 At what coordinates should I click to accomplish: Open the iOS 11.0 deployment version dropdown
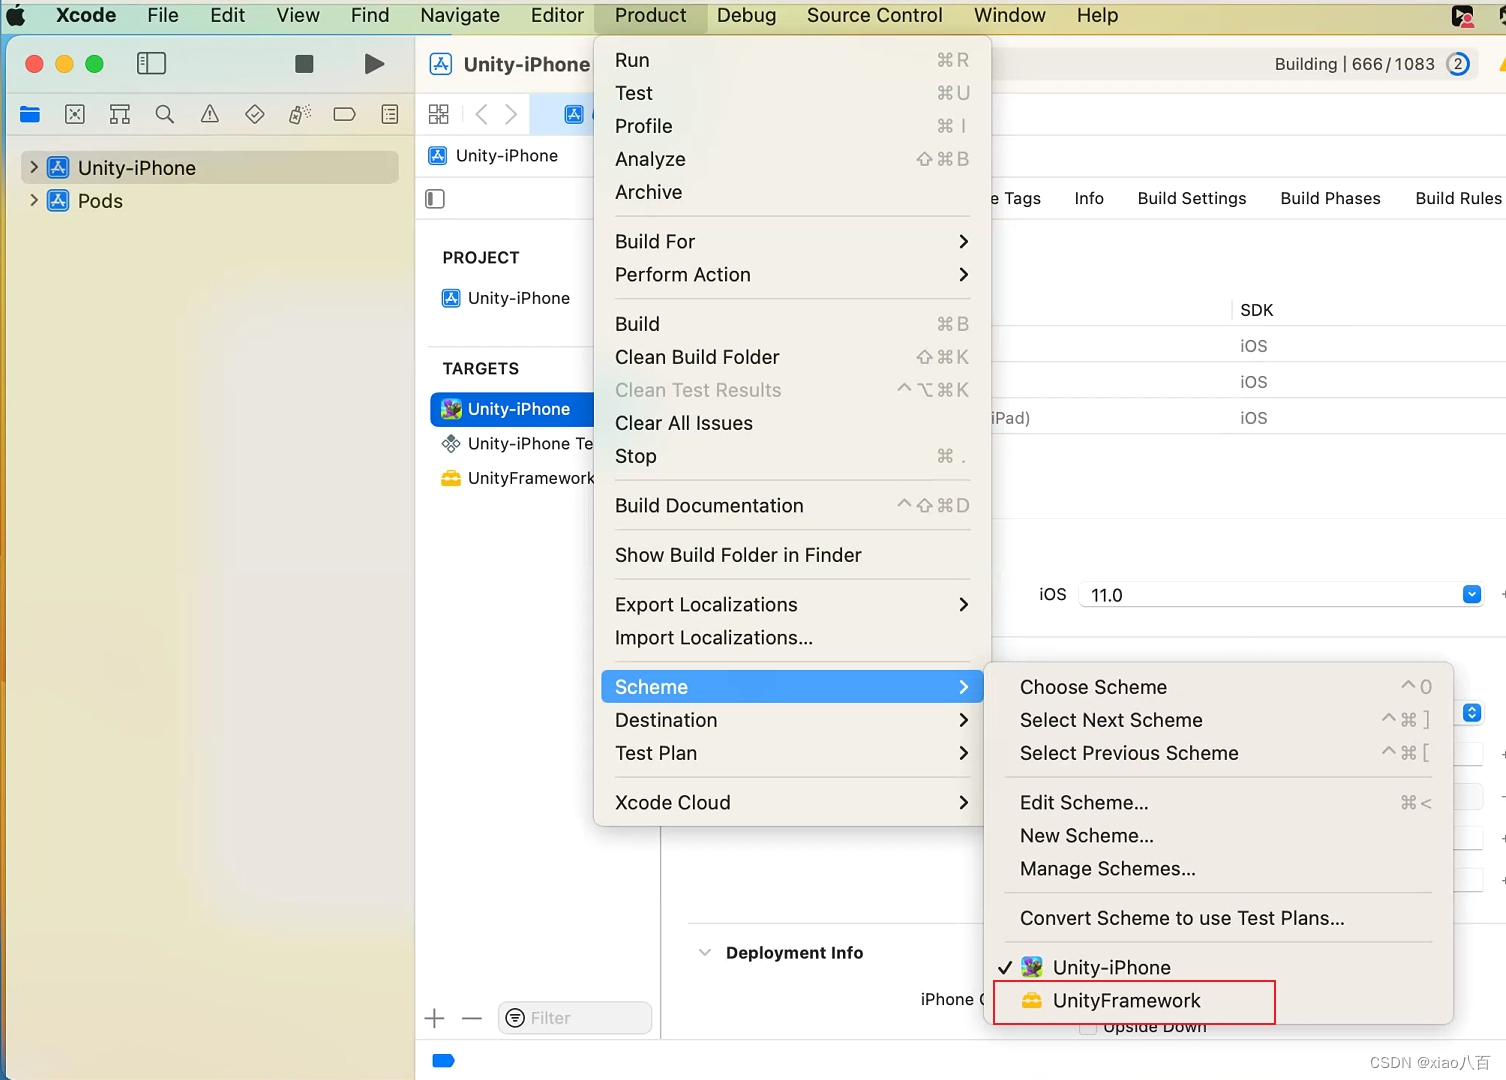tap(1472, 595)
